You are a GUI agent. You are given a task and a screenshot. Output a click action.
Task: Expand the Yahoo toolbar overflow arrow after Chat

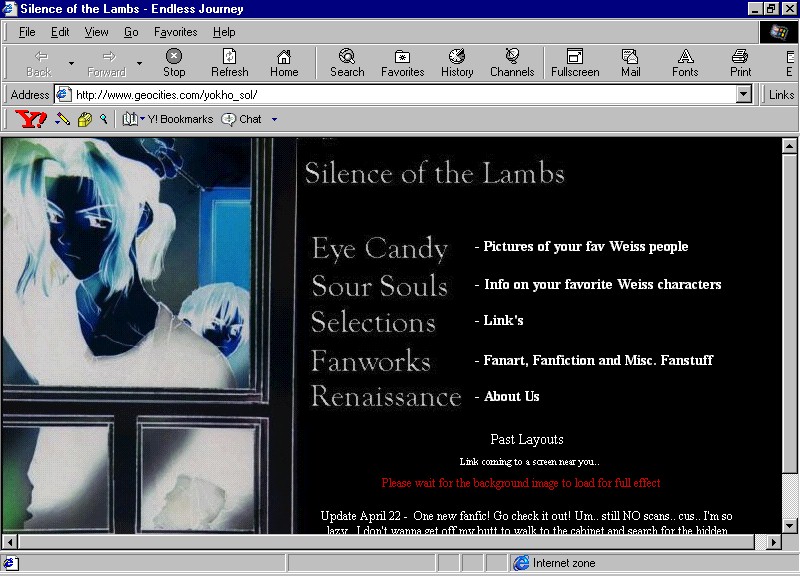tap(274, 119)
